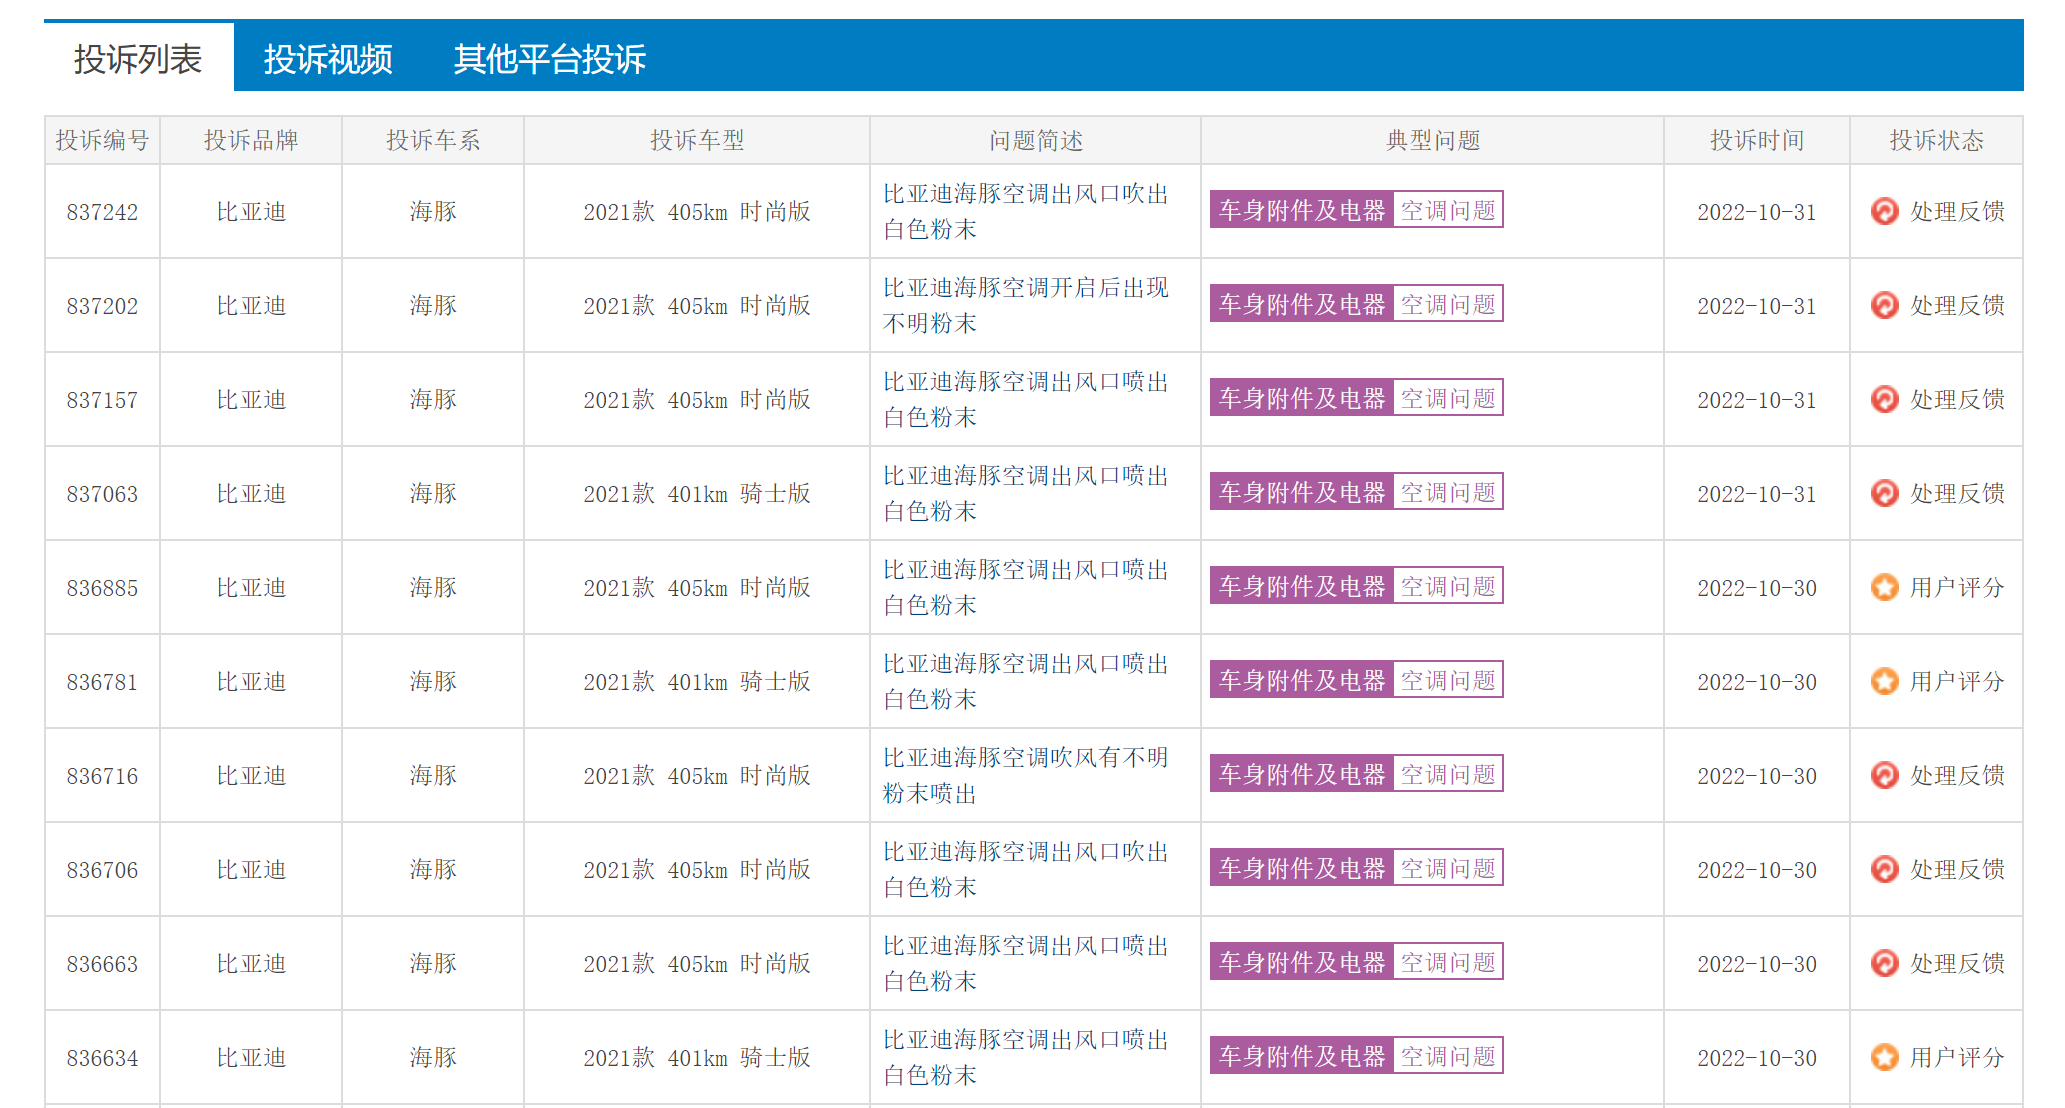2065x1108 pixels.
Task: Click the red status icon in row 837202
Action: pos(1884,305)
